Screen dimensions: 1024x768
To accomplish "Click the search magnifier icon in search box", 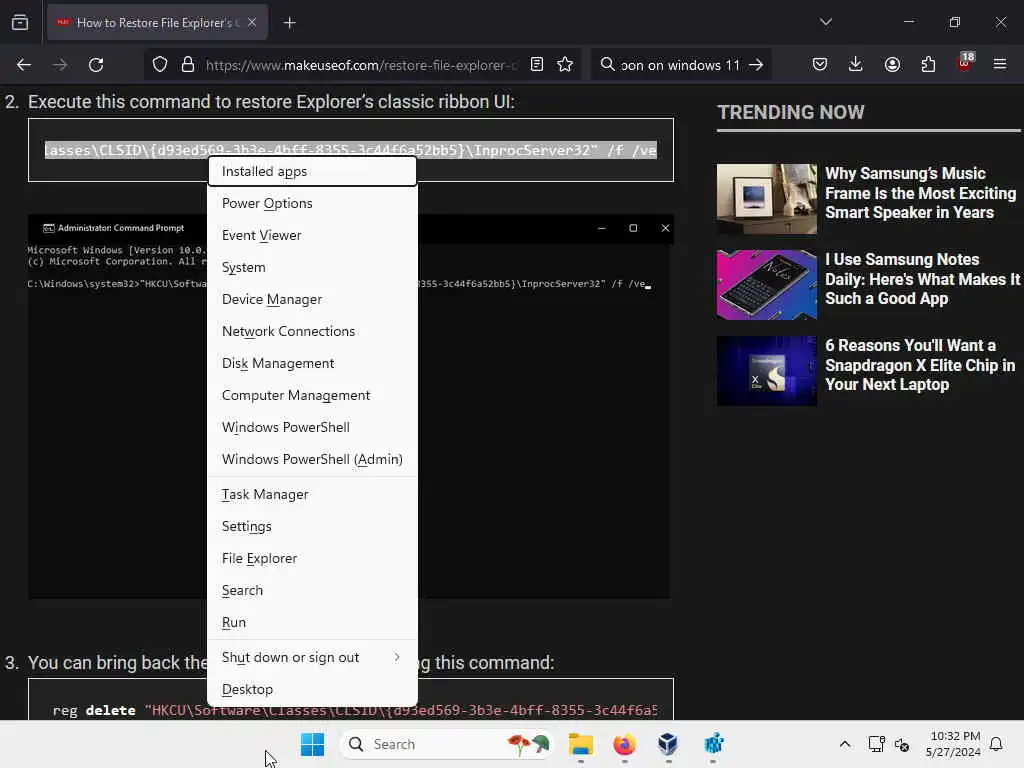I will point(607,65).
